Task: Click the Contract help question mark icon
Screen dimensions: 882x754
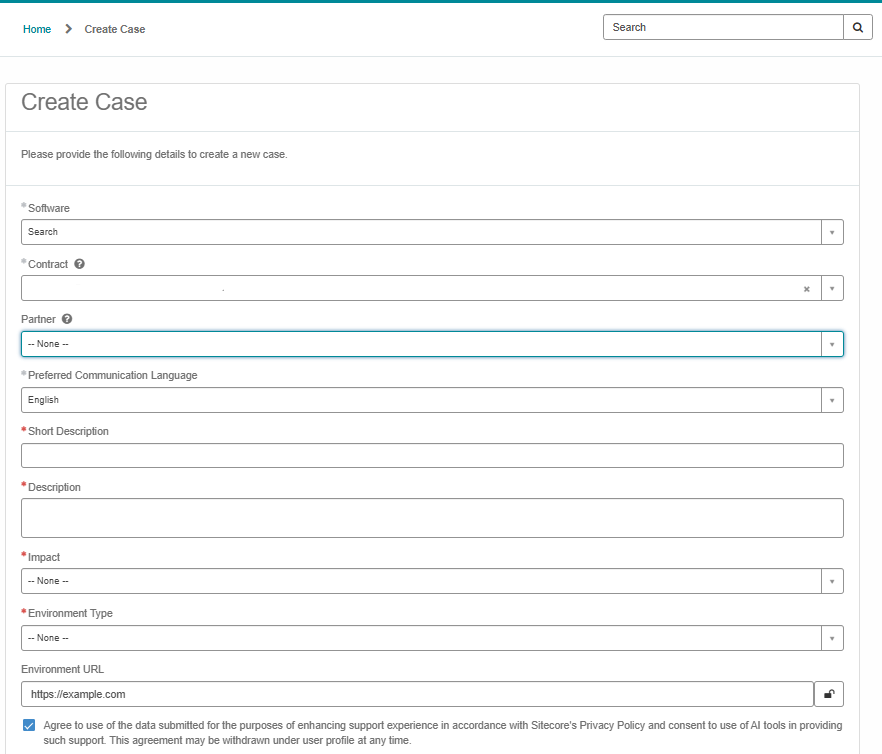Action: point(79,264)
